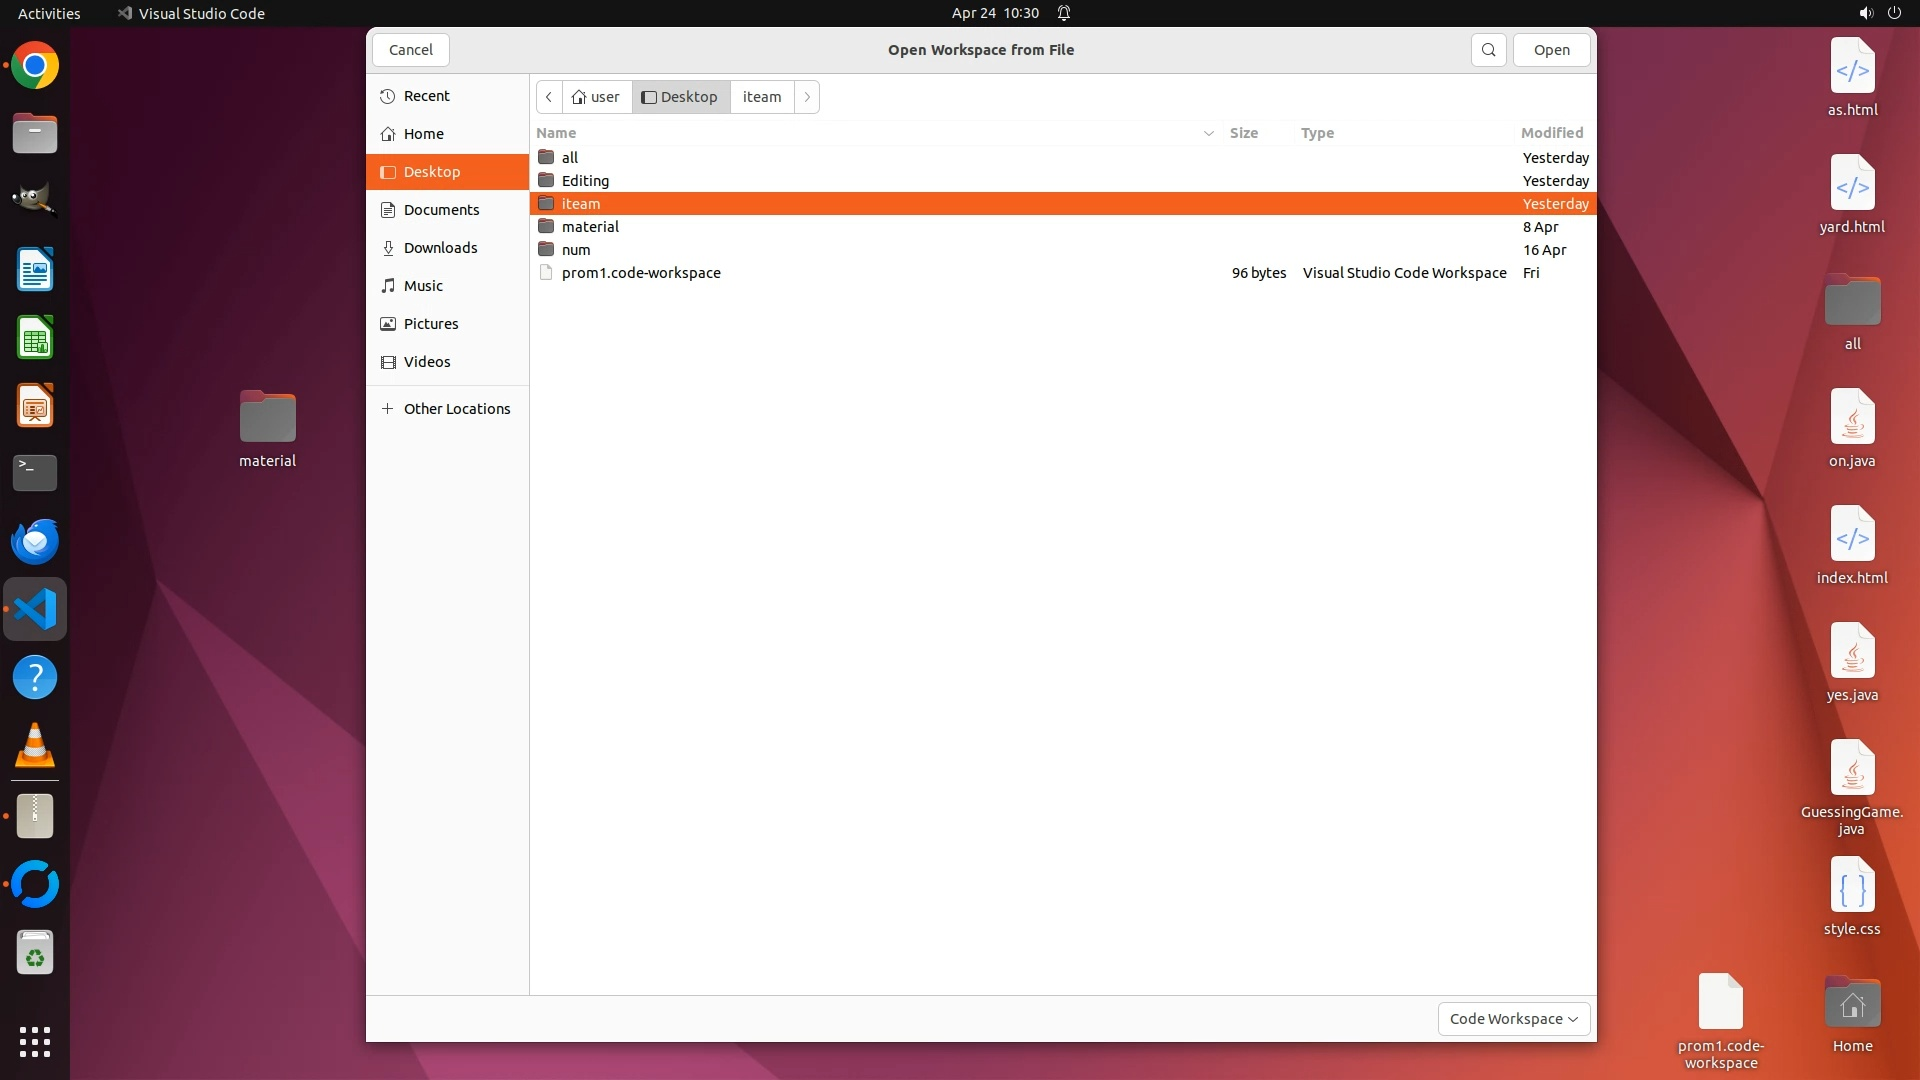This screenshot has width=1920, height=1080.
Task: Open the Trash icon in dock
Action: coord(35,954)
